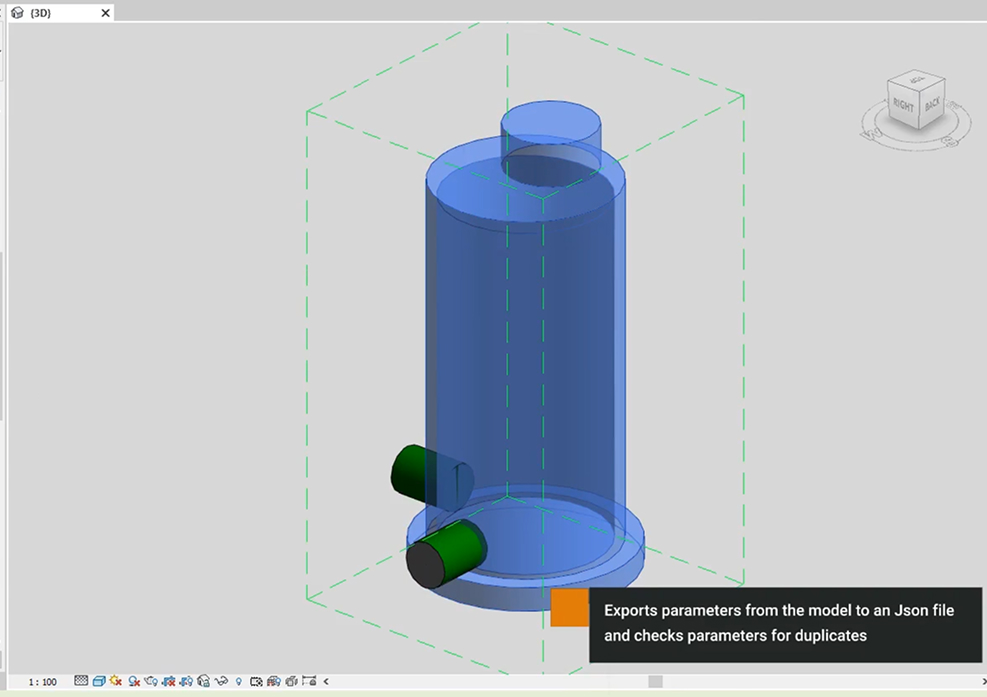Open the Visual Style menu
The height and width of the screenshot is (697, 987).
point(99,682)
